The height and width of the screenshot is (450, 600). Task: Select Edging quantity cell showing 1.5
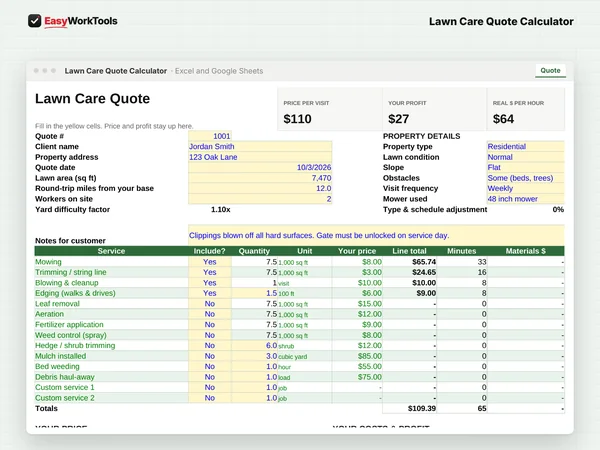pos(254,293)
